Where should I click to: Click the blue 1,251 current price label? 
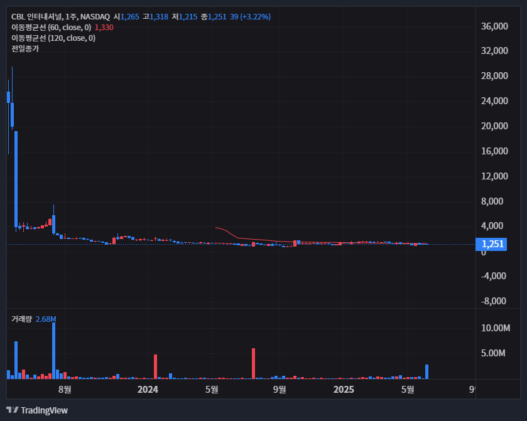pyautogui.click(x=491, y=244)
